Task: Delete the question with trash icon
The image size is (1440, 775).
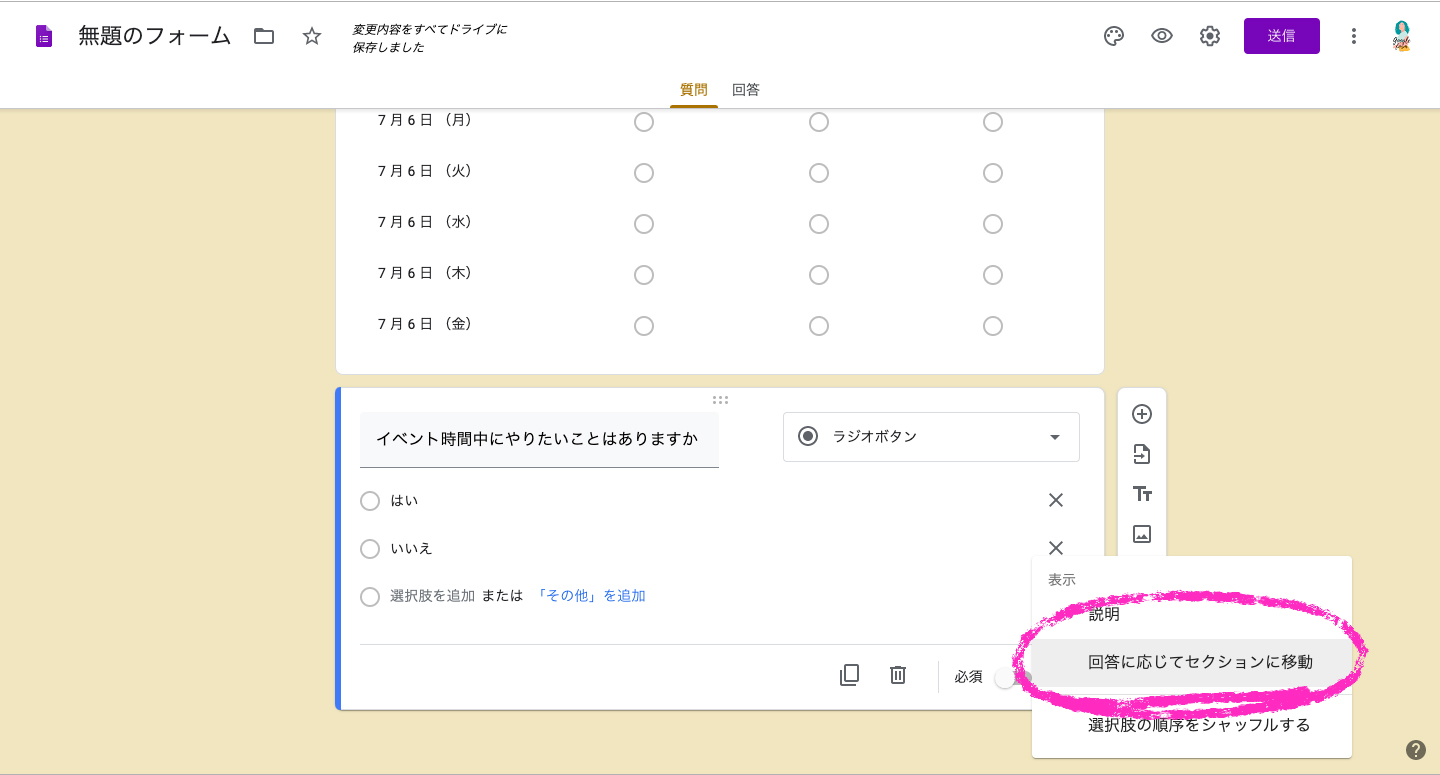Action: (x=898, y=675)
